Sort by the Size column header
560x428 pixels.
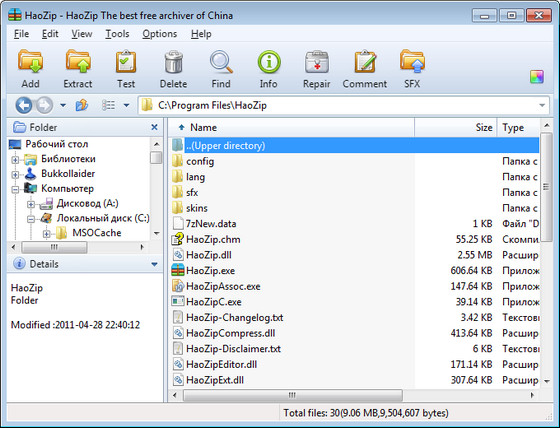[455, 128]
